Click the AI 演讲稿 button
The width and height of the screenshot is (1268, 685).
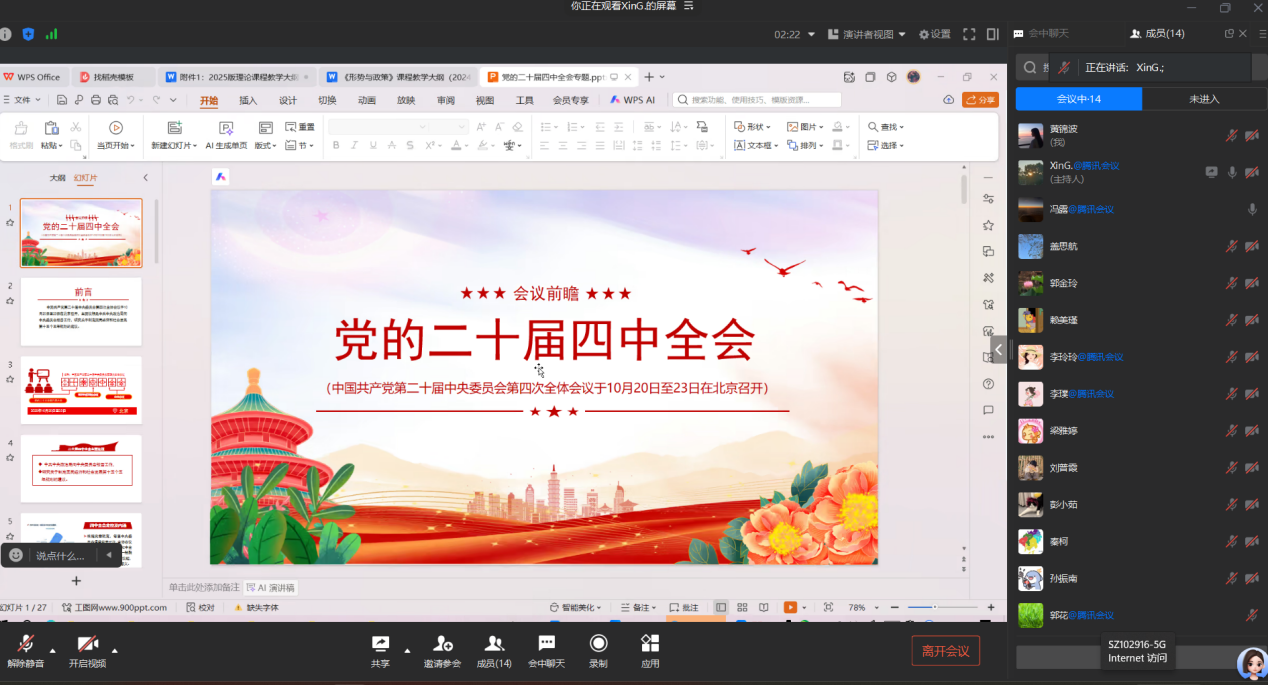point(272,588)
